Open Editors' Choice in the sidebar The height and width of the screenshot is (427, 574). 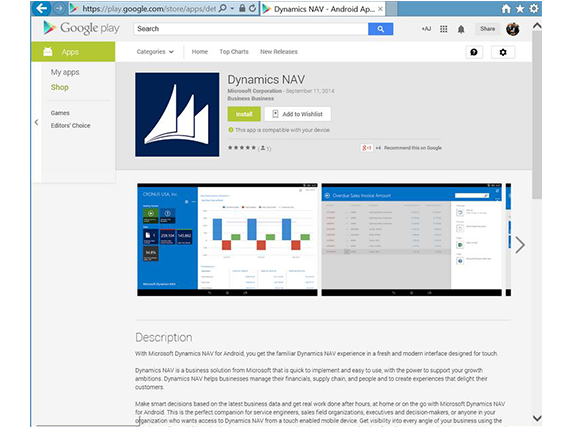click(x=70, y=125)
